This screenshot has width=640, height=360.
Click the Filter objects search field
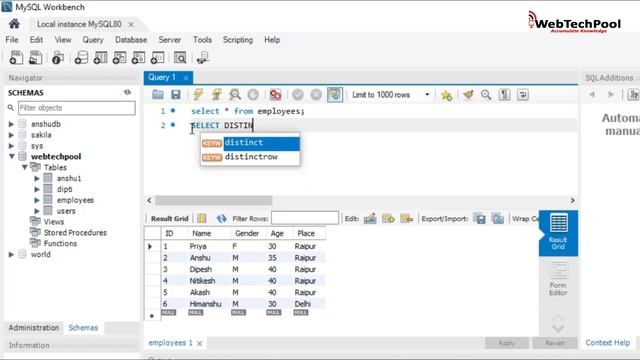click(77, 108)
